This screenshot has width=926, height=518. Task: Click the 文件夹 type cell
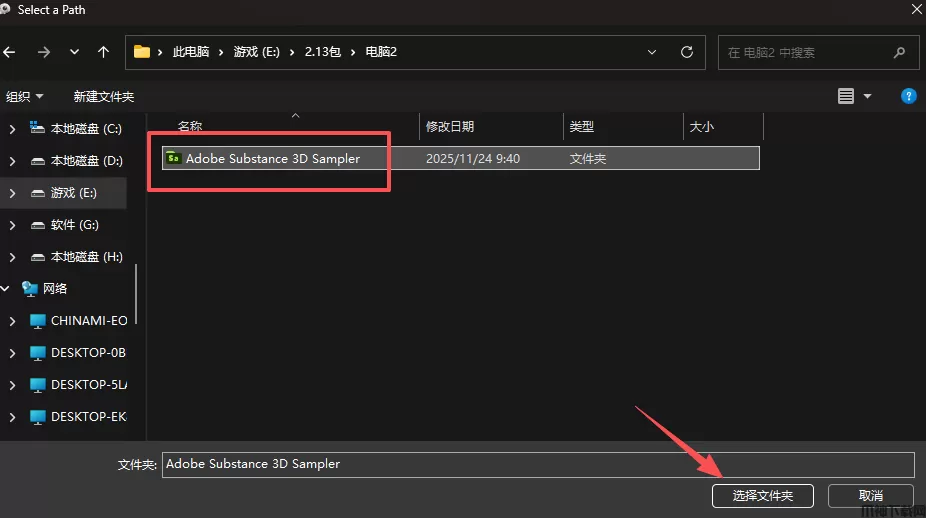click(x=588, y=158)
